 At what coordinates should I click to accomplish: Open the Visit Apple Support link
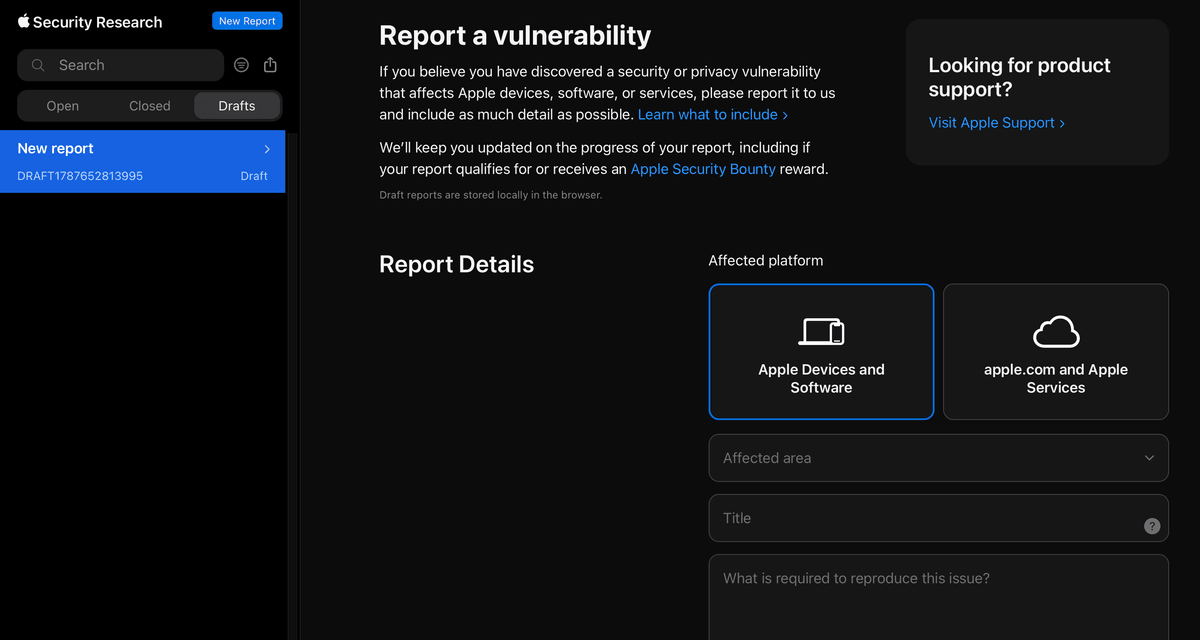(x=997, y=122)
